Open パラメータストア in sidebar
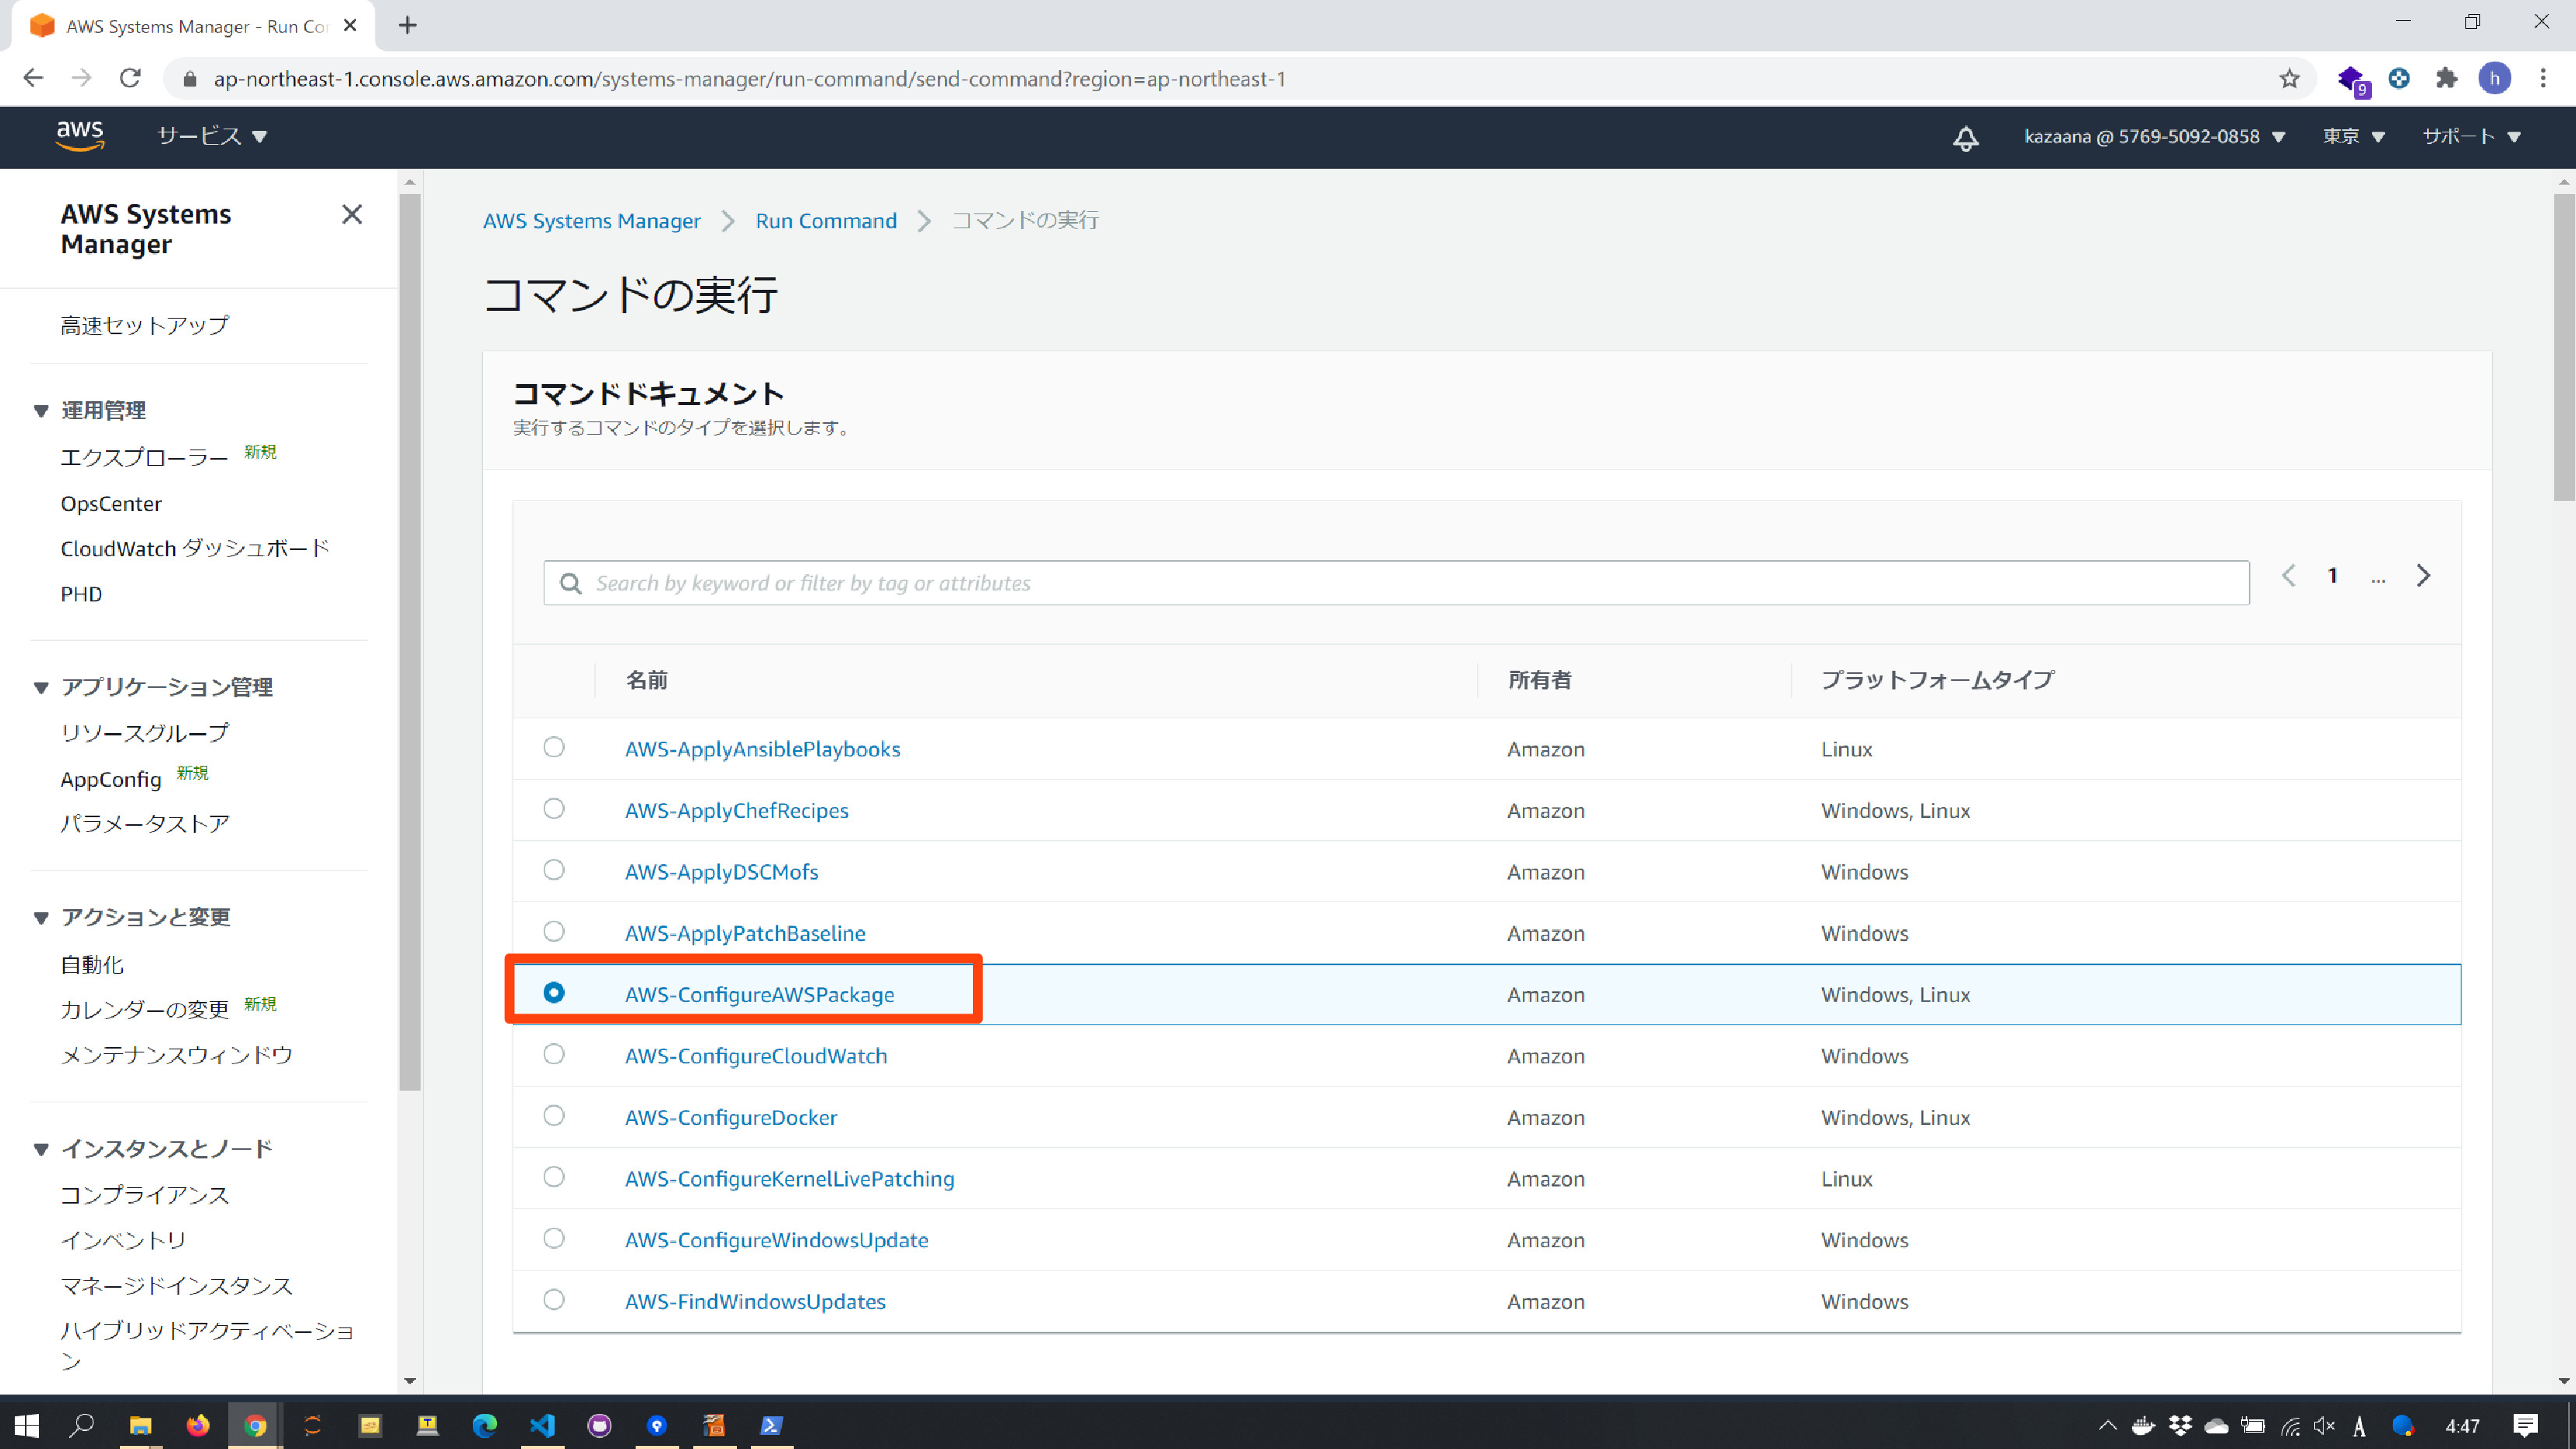This screenshot has width=2576, height=1449. [x=145, y=824]
